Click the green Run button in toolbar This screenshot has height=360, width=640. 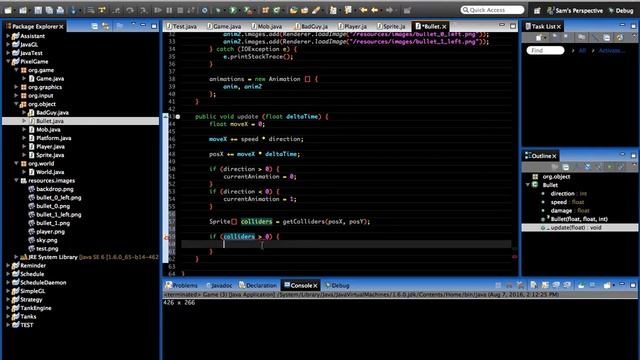(x=233, y=10)
